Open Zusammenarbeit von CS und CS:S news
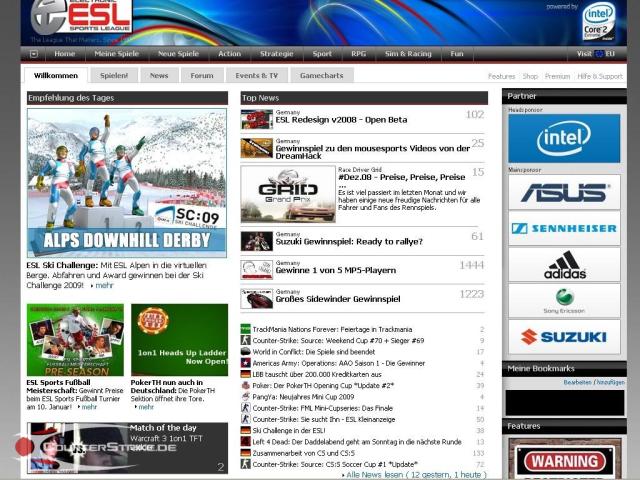The image size is (640, 480). pos(303,453)
